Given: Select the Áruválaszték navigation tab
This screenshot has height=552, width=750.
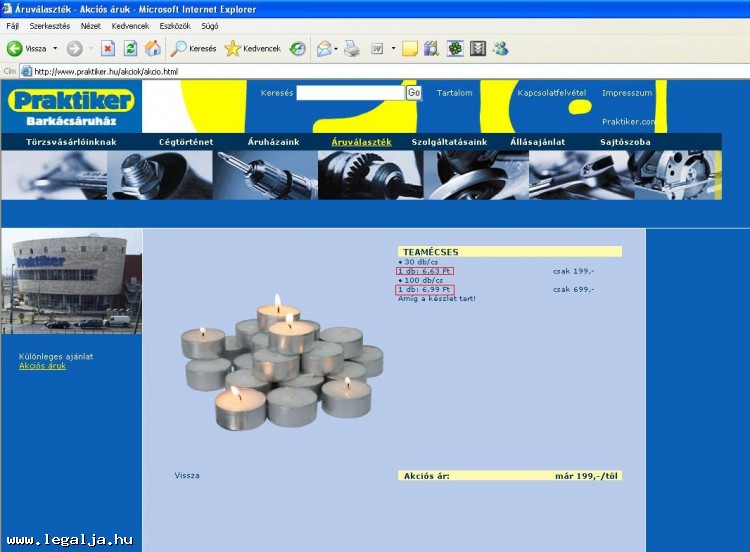Looking at the screenshot, I should [x=361, y=142].
